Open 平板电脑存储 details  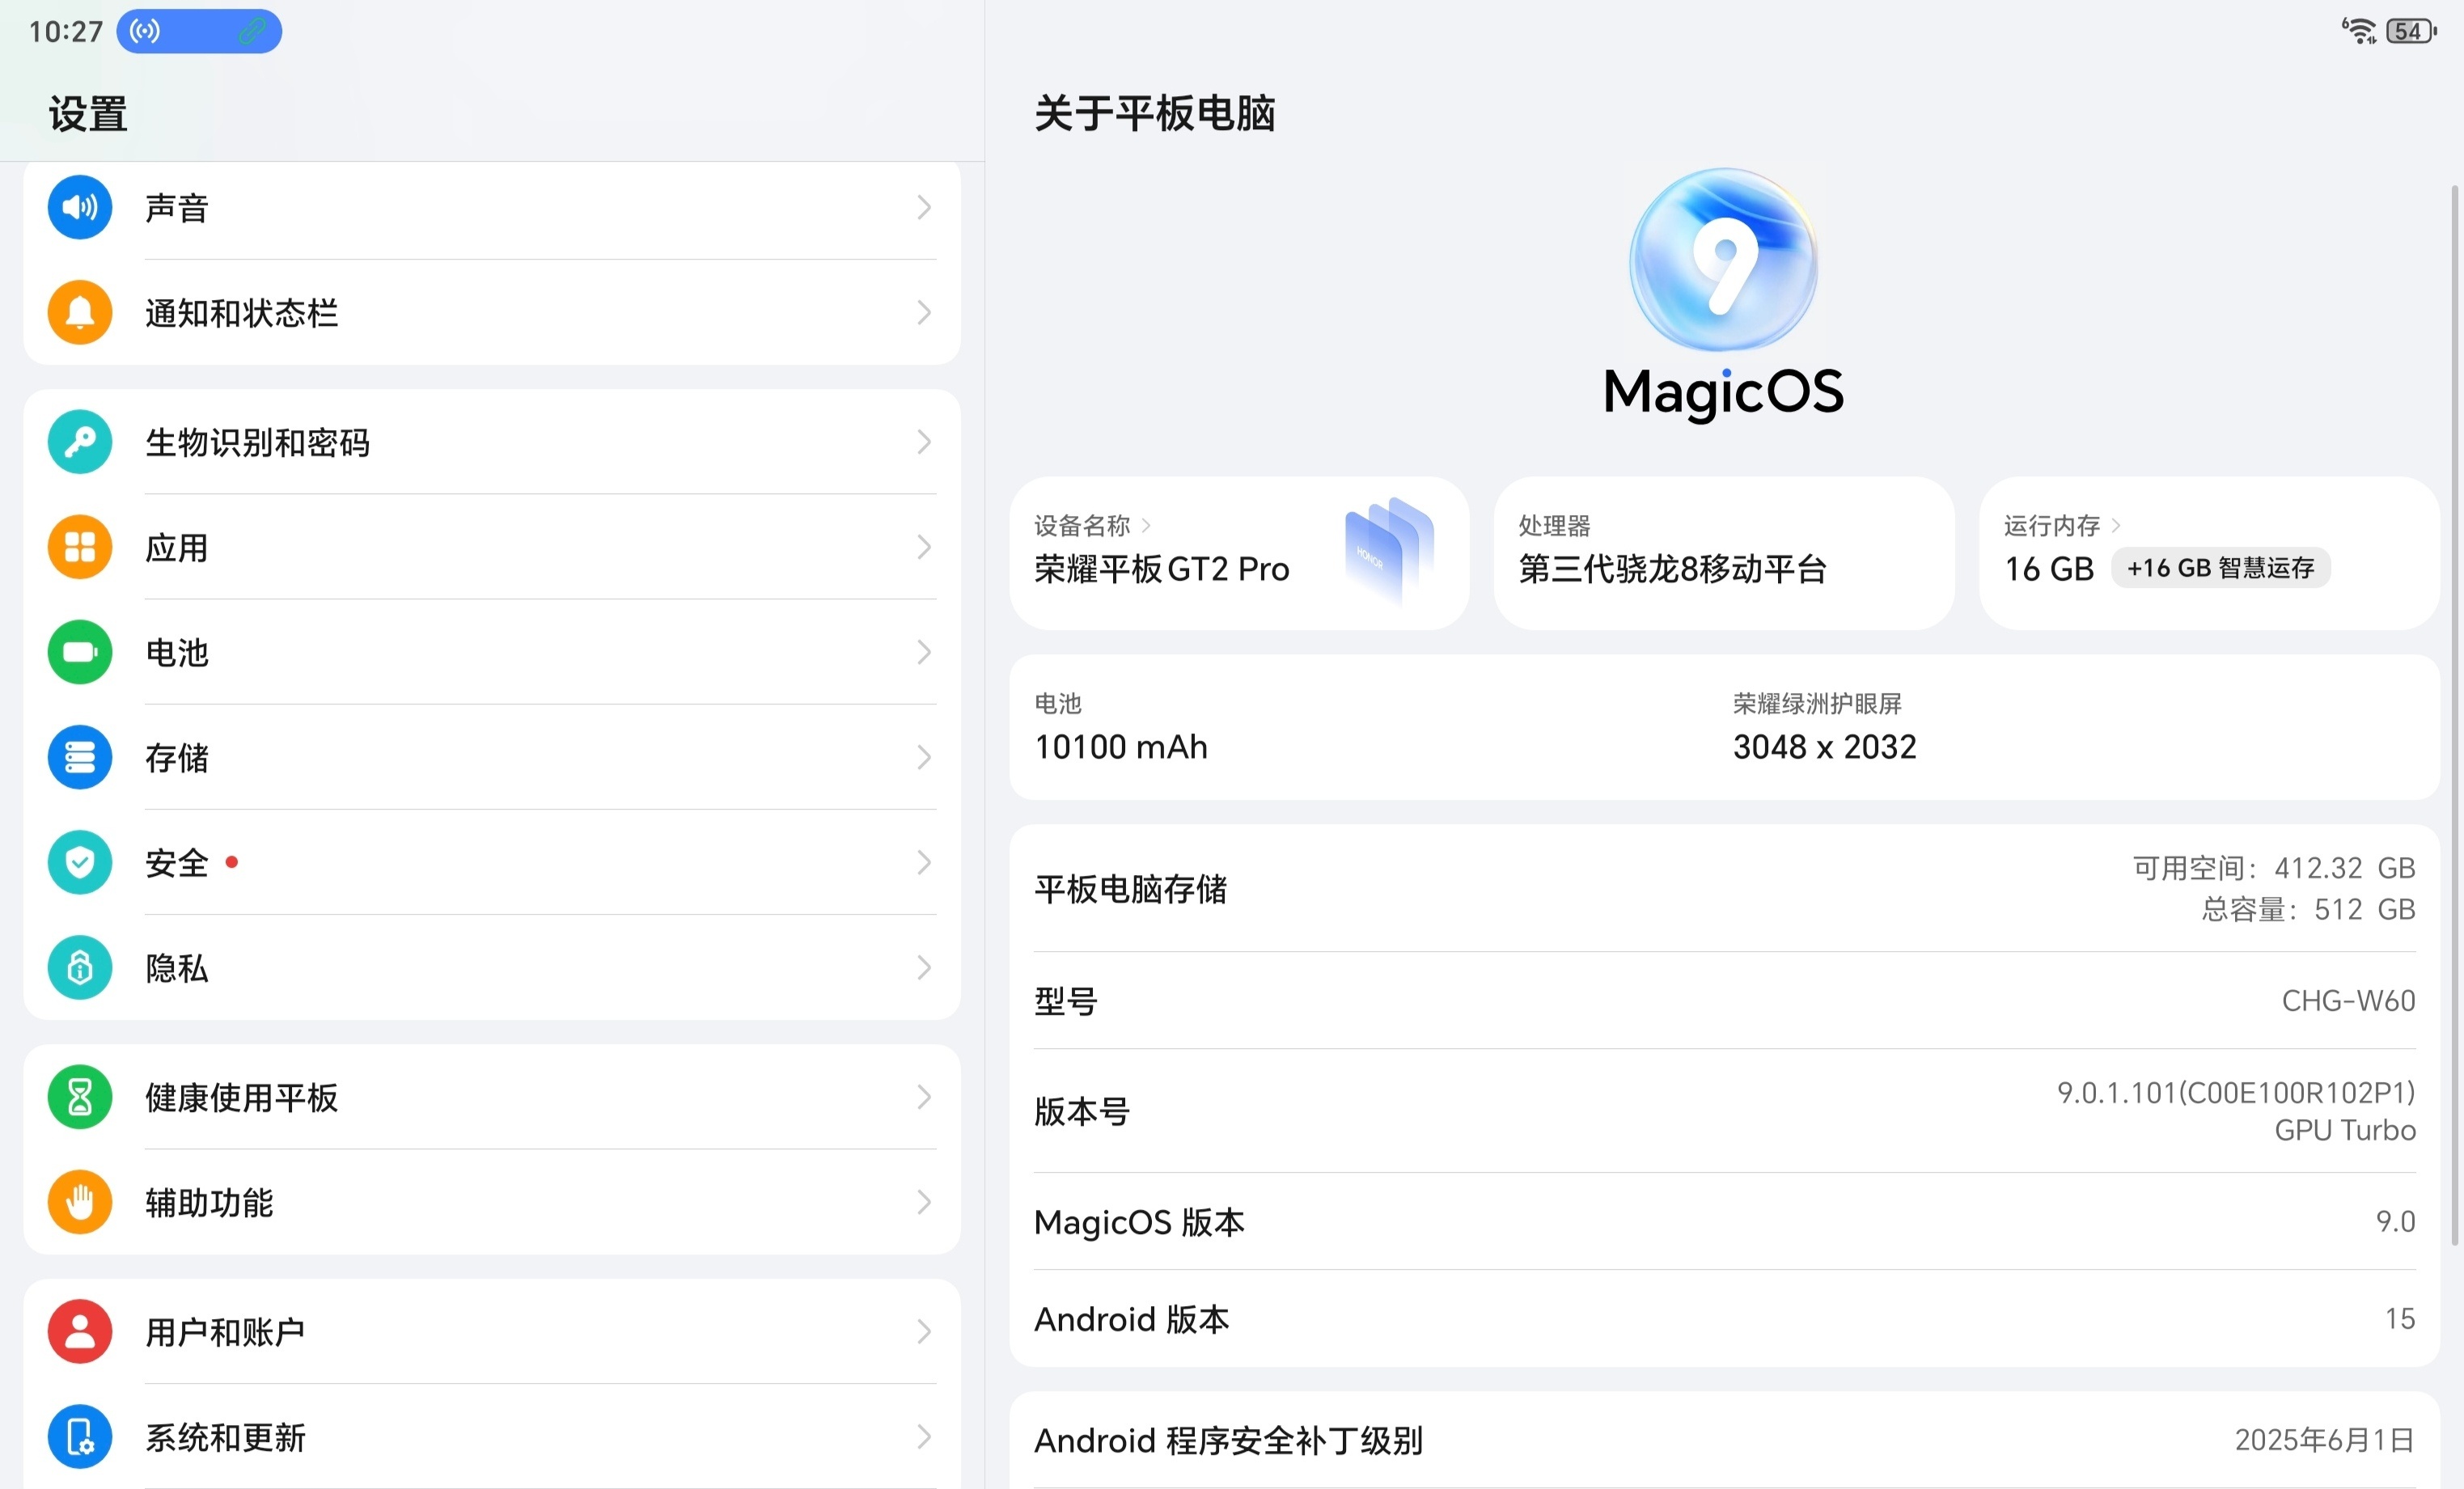(1724, 888)
